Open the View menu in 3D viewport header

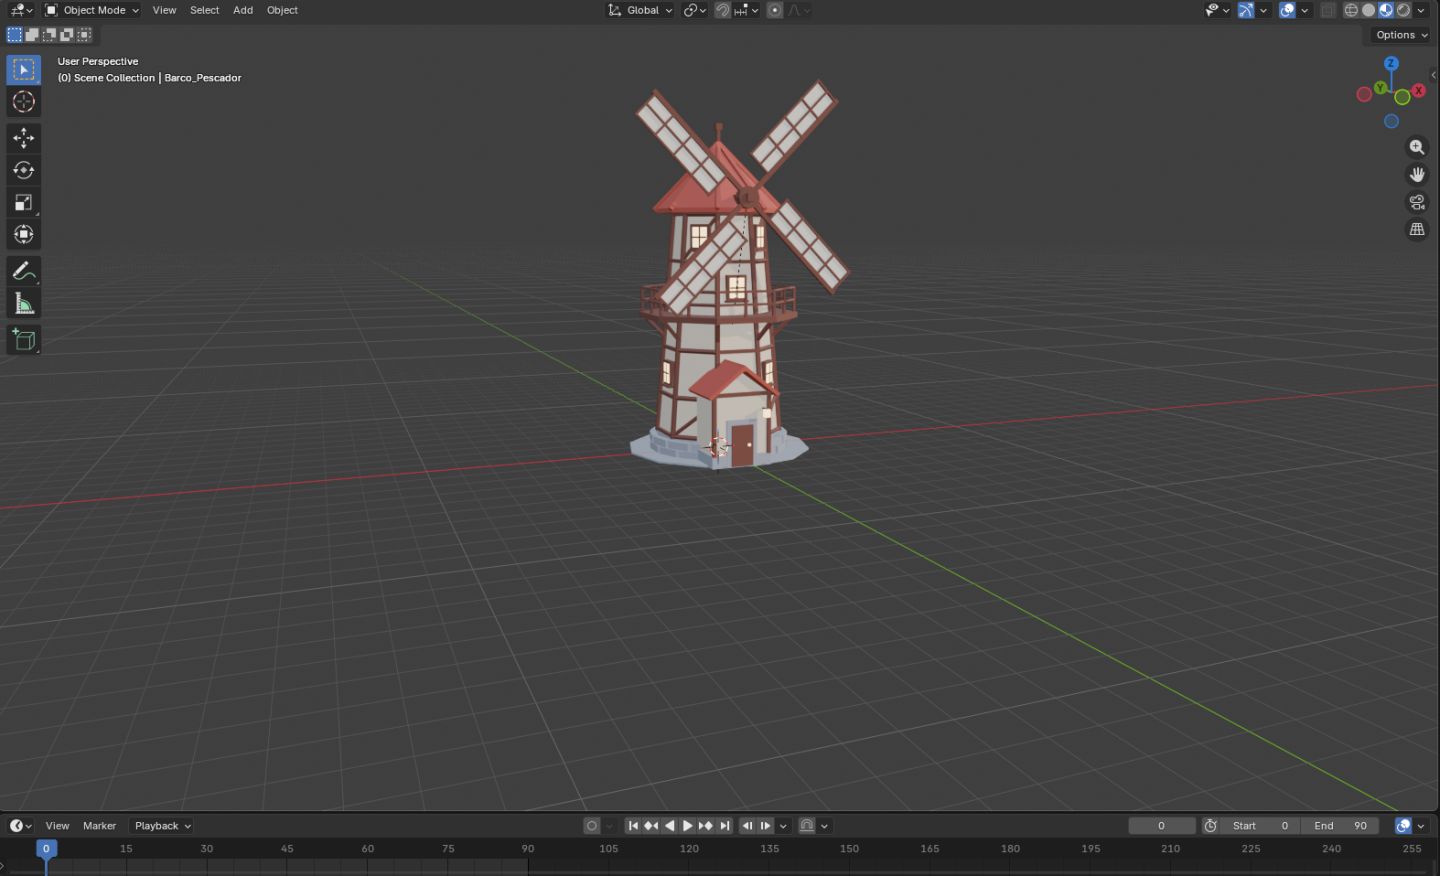coord(164,10)
